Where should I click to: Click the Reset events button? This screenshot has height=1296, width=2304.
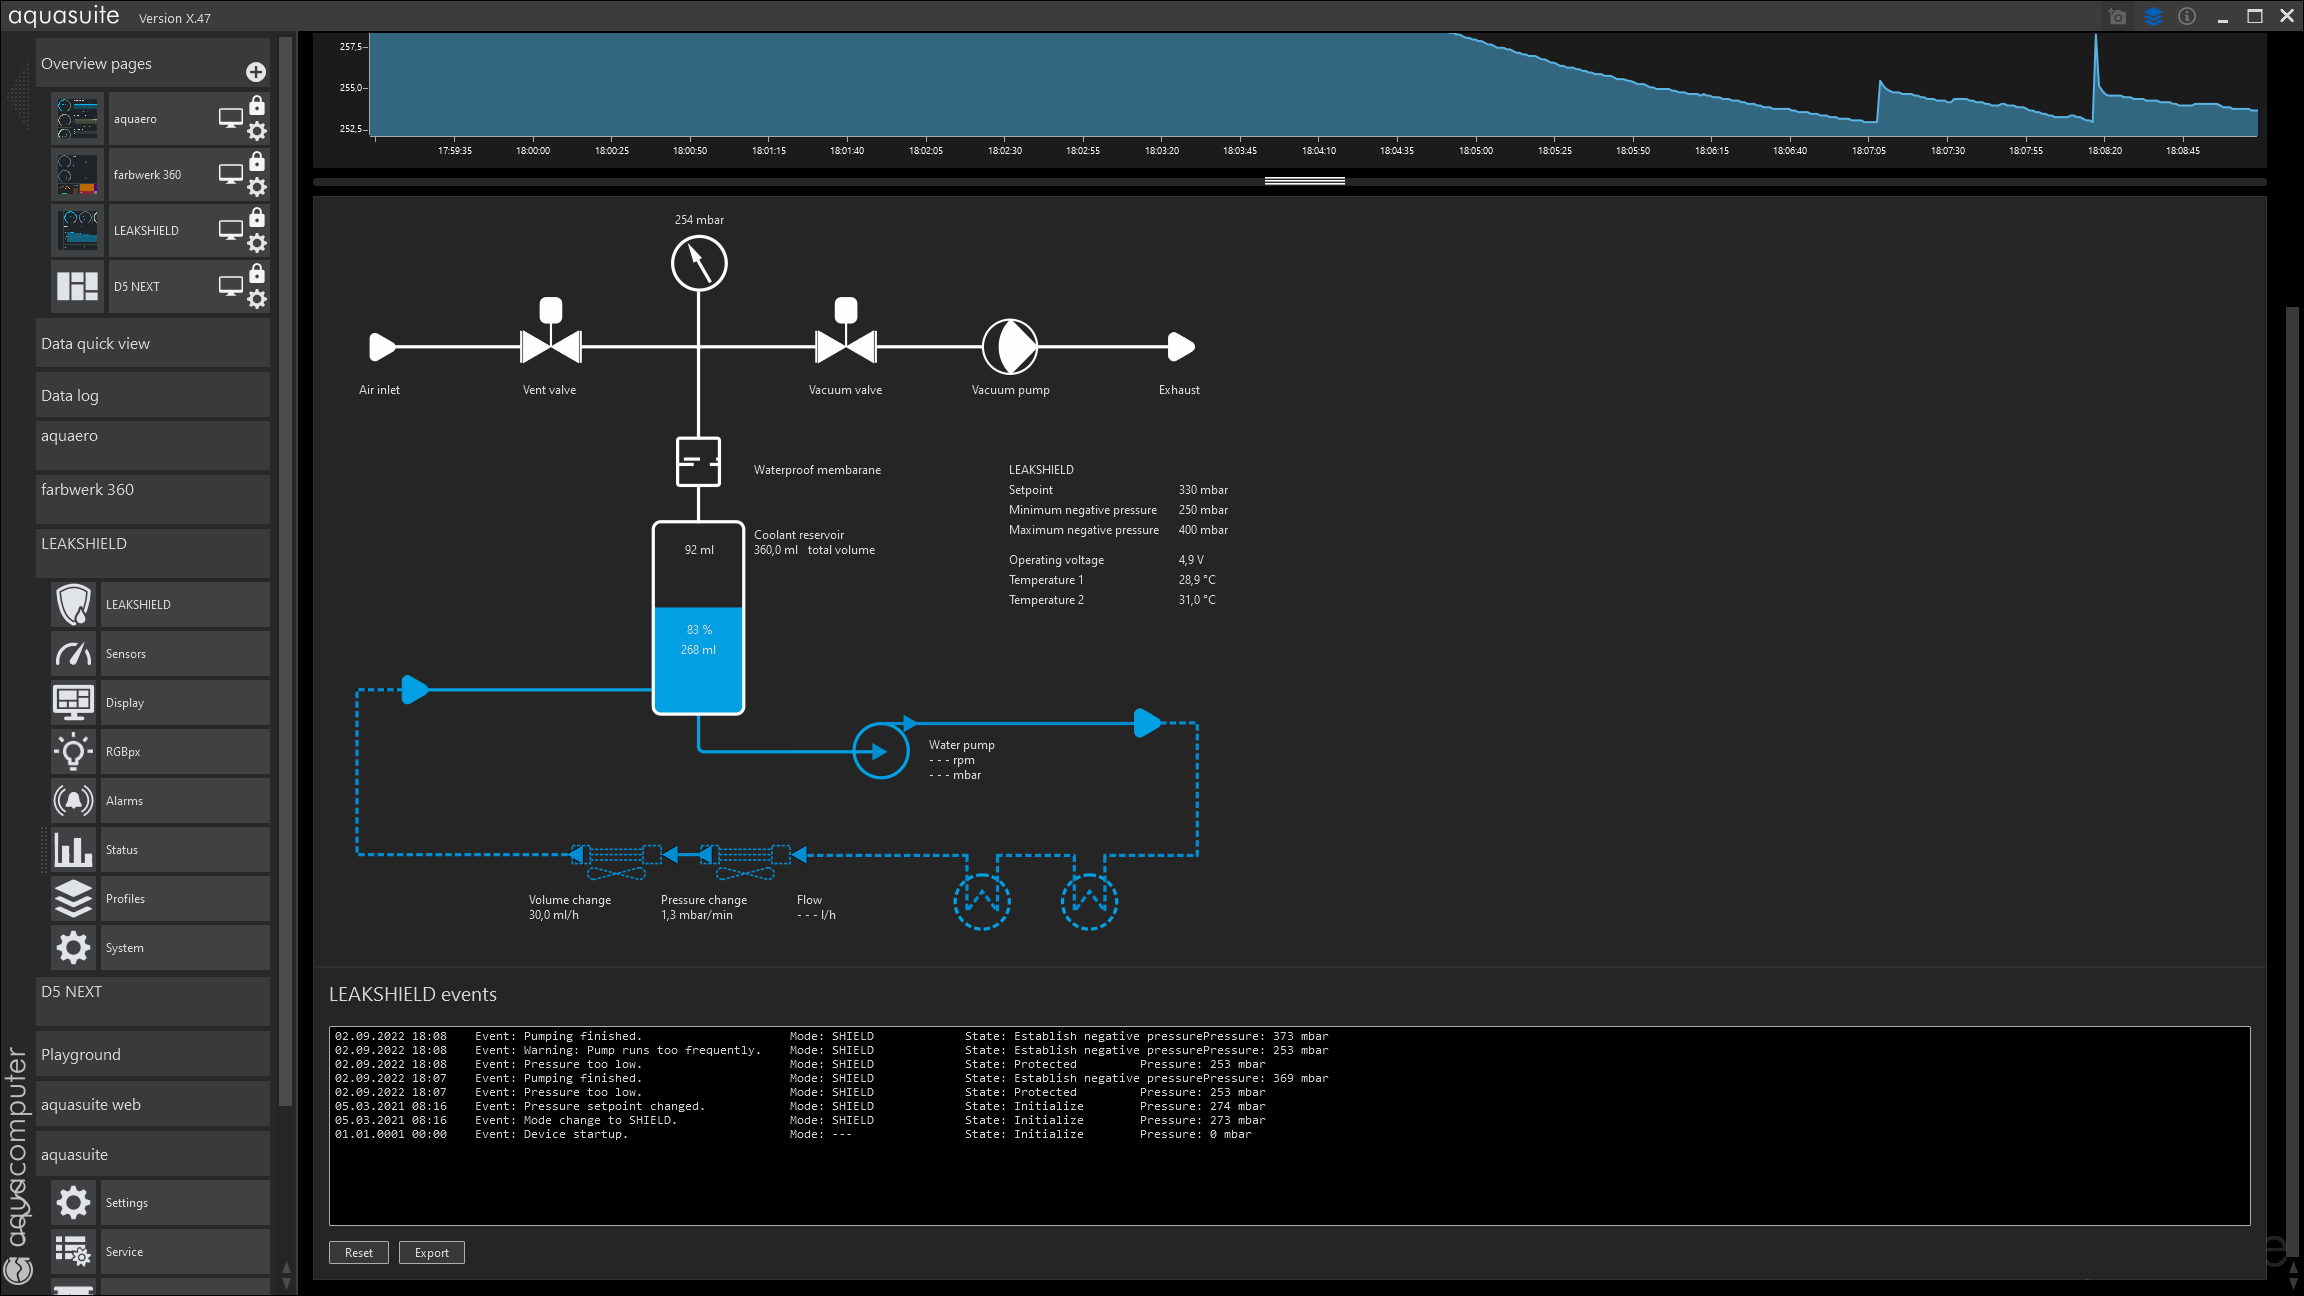[x=358, y=1253]
